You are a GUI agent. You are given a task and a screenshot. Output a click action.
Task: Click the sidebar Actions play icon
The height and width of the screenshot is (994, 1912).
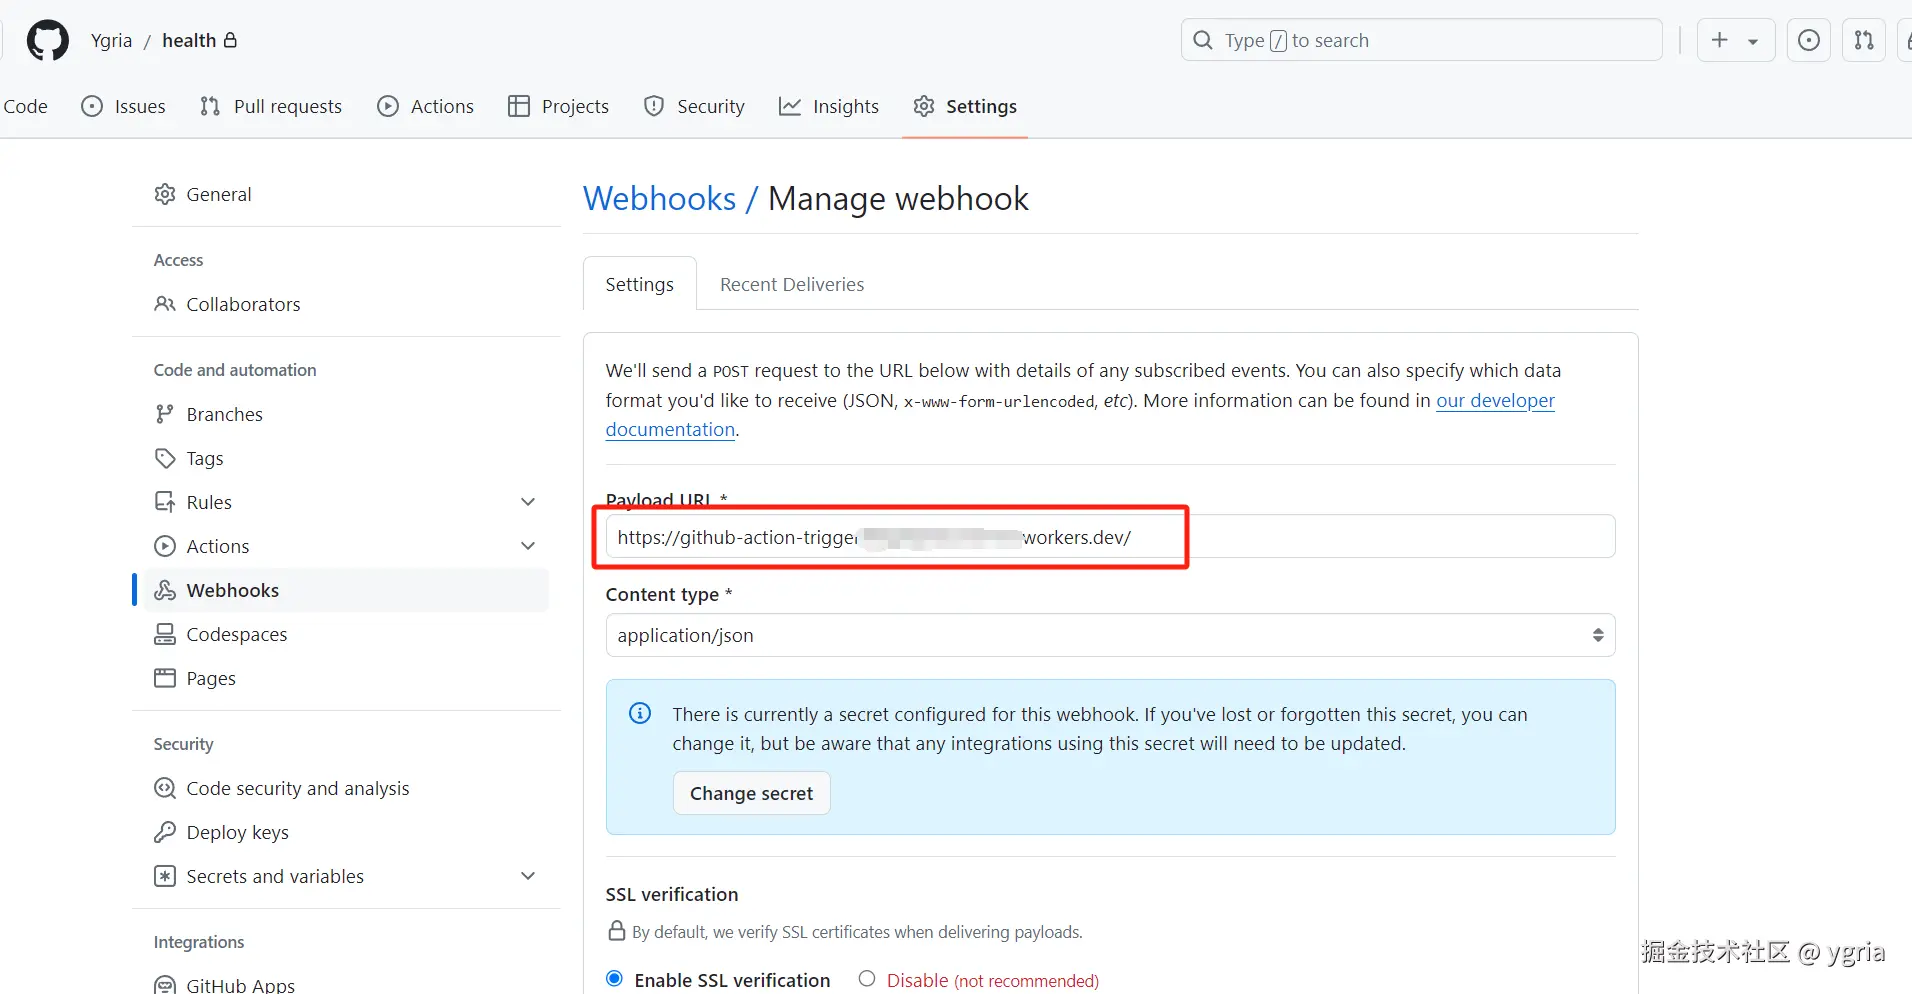pyautogui.click(x=165, y=546)
